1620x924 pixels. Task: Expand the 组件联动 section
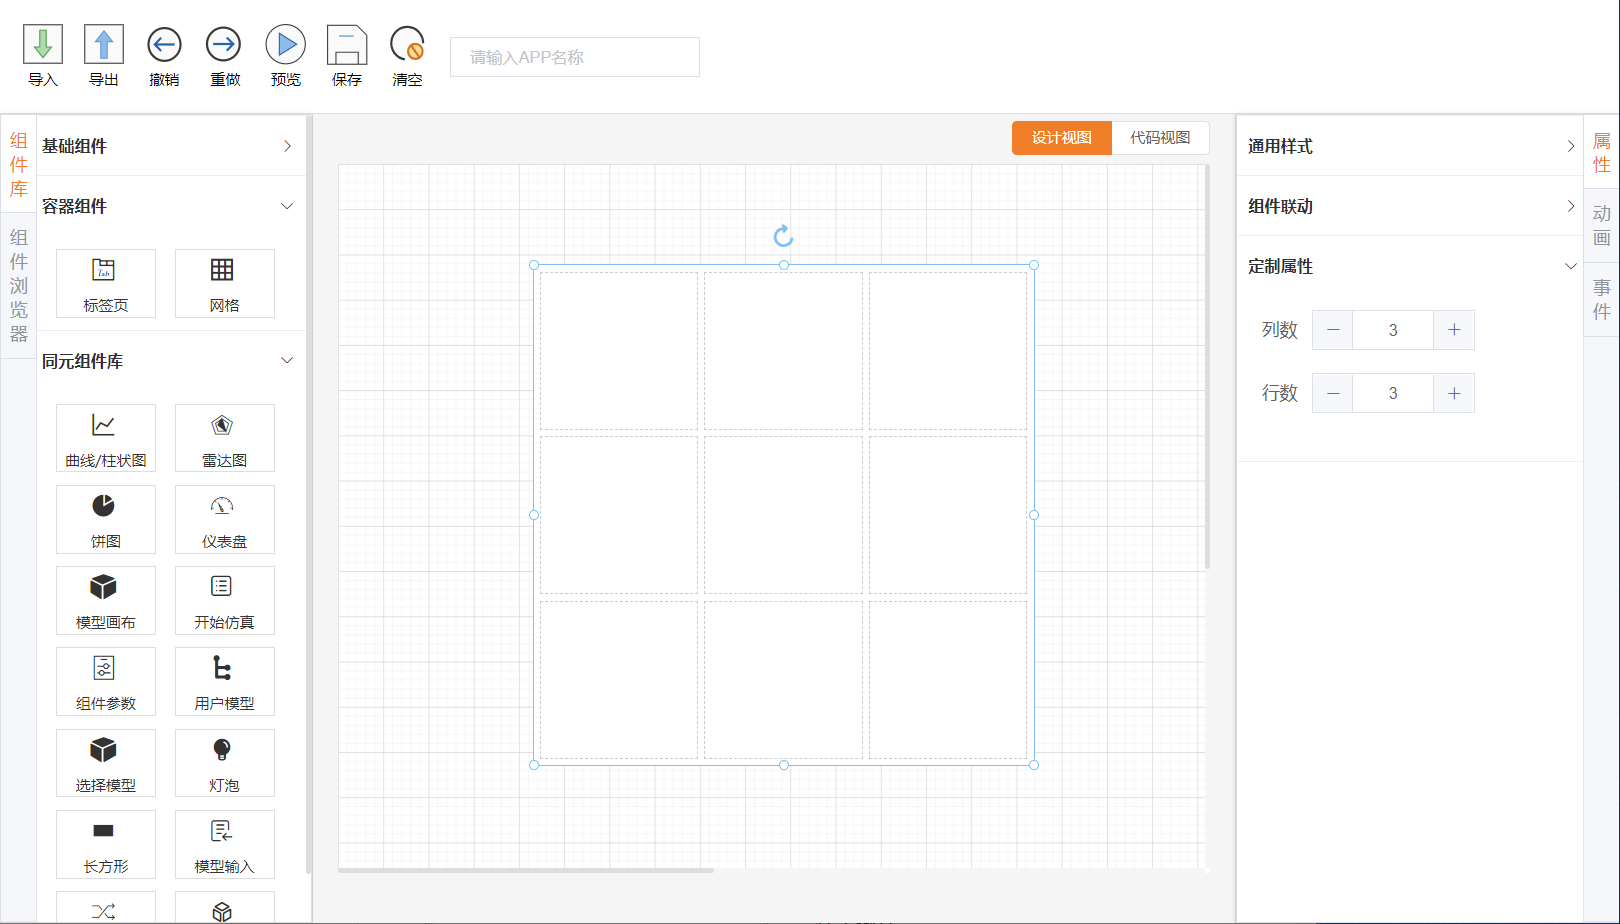click(1410, 206)
